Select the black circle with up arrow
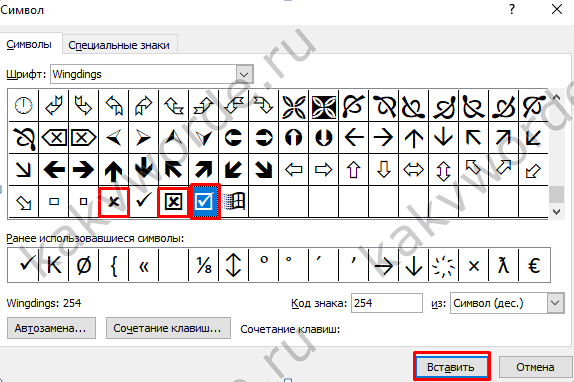This screenshot has height=382, width=574. click(294, 138)
